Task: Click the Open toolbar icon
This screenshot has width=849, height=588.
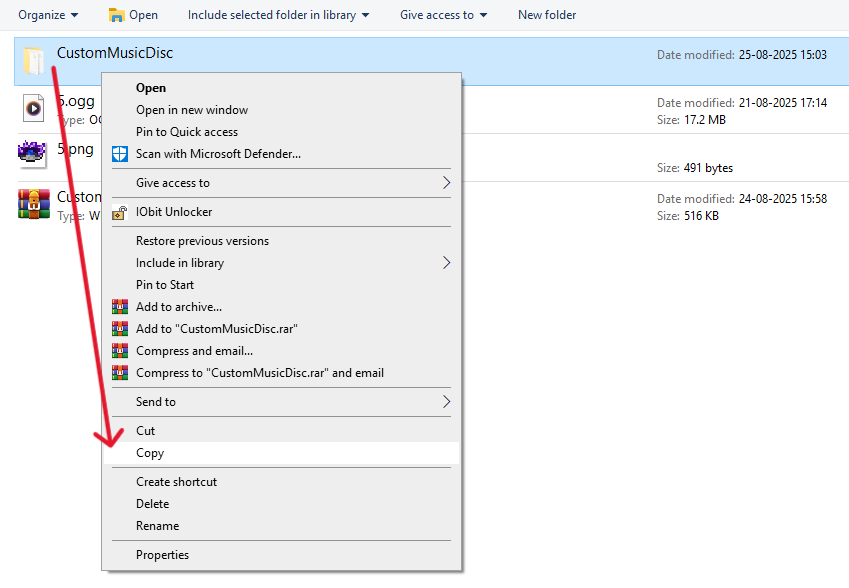Action: coord(117,15)
